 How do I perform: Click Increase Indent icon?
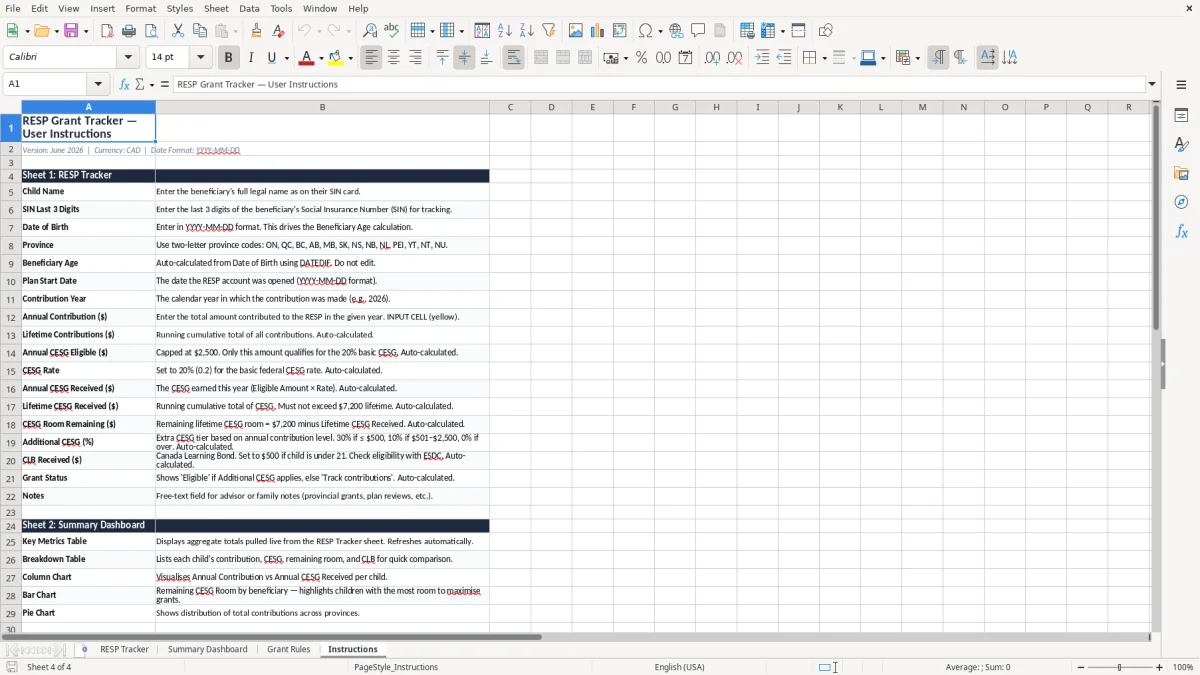762,58
